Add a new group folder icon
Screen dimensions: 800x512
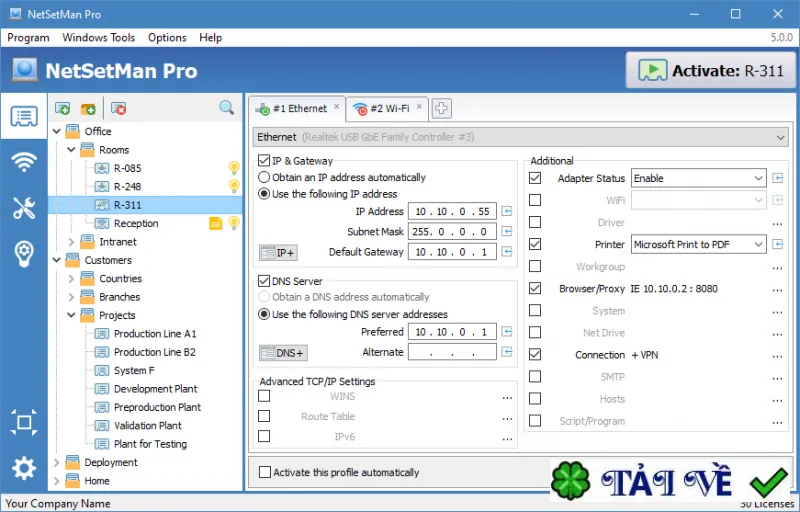[88, 108]
